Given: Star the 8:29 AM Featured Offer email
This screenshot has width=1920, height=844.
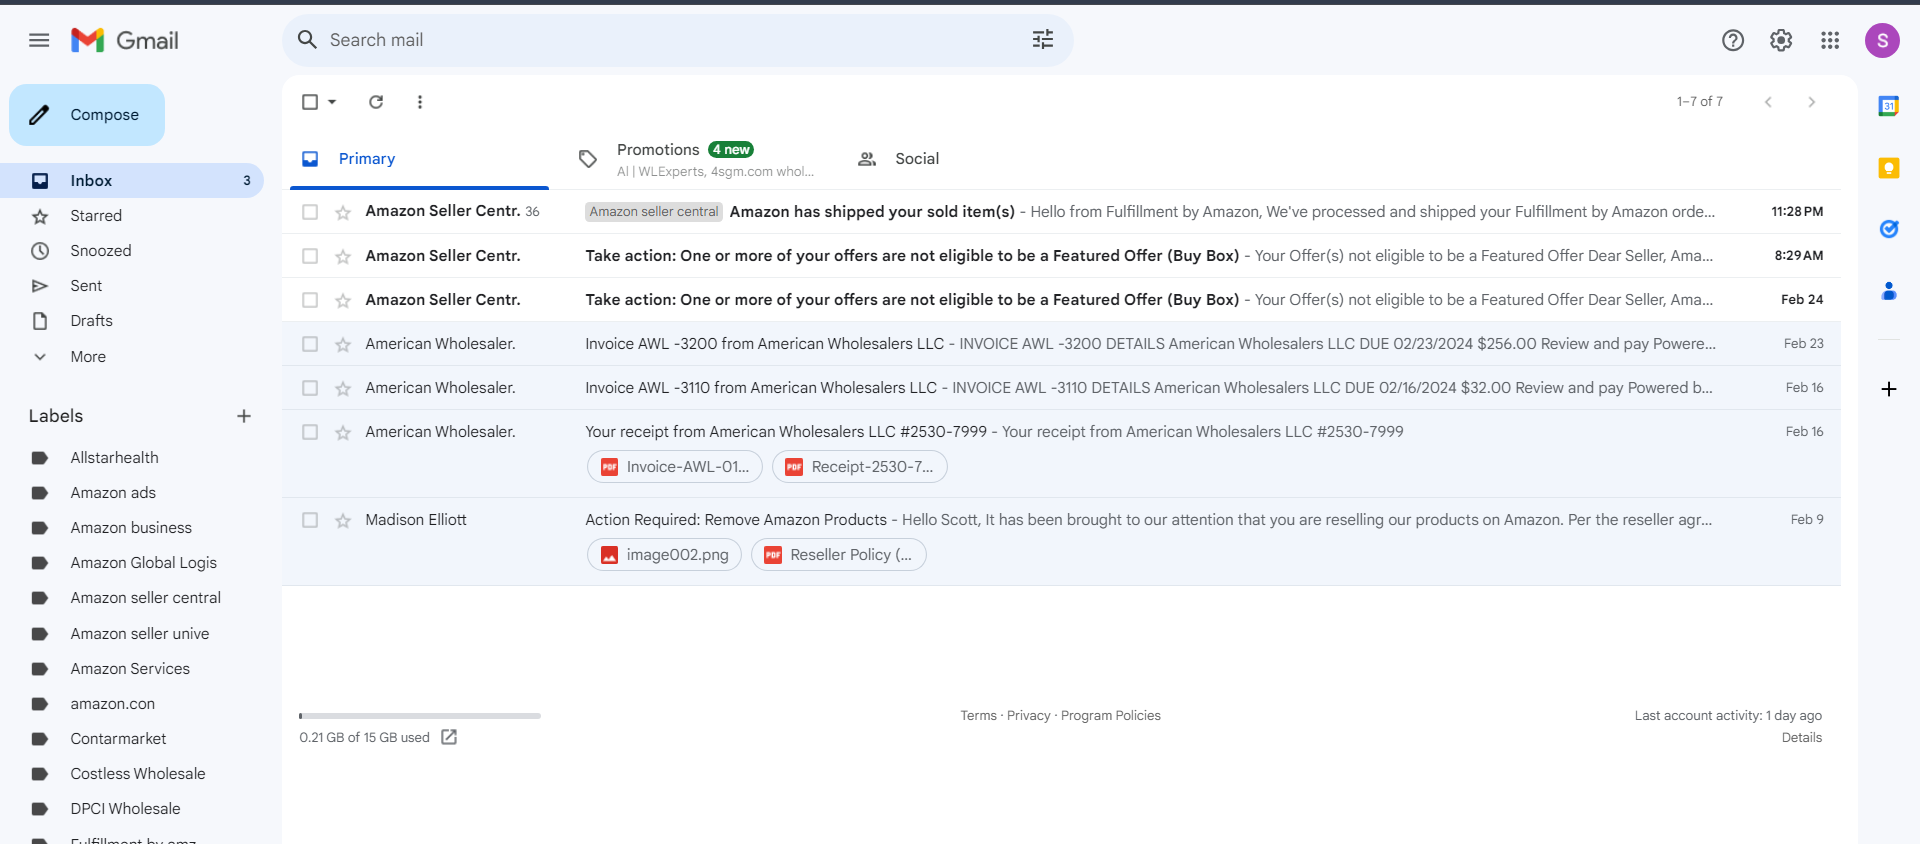Looking at the screenshot, I should (x=343, y=256).
